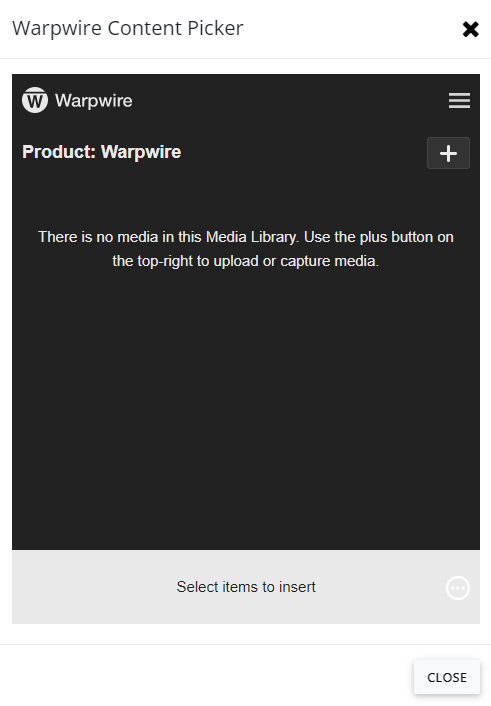
Task: Click the circular W Warpwire logo
Action: [x=35, y=100]
